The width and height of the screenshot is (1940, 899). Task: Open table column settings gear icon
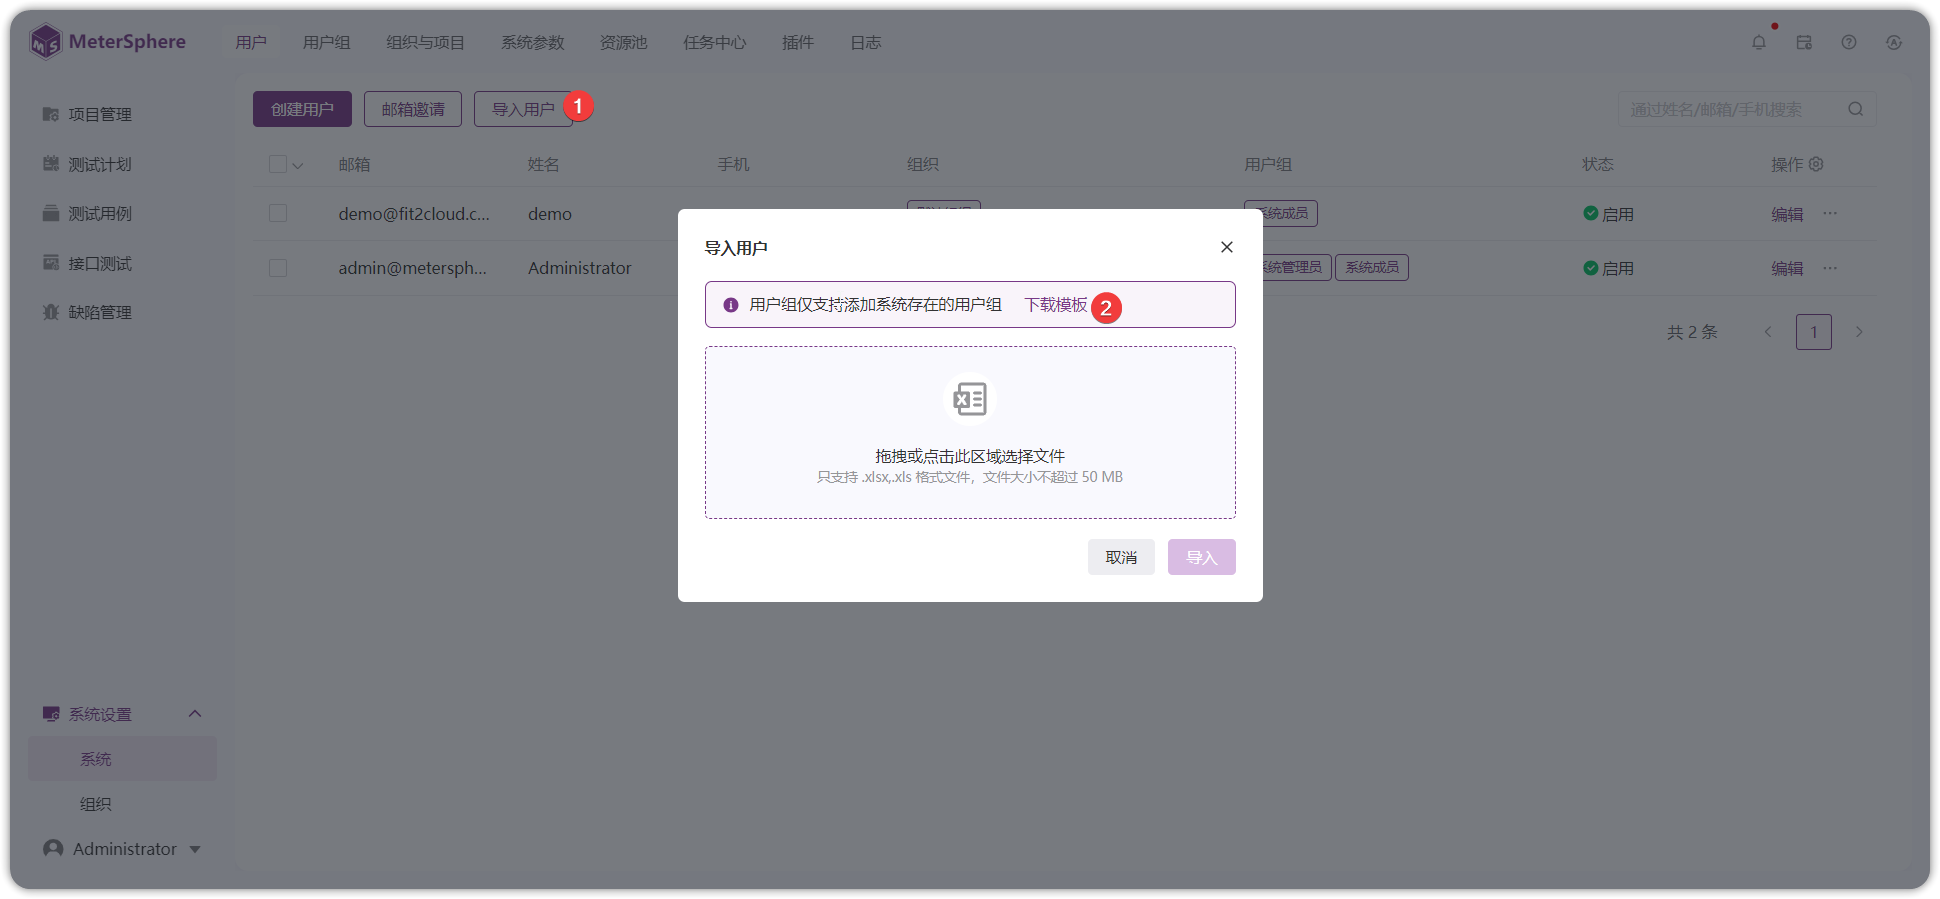coord(1816,164)
